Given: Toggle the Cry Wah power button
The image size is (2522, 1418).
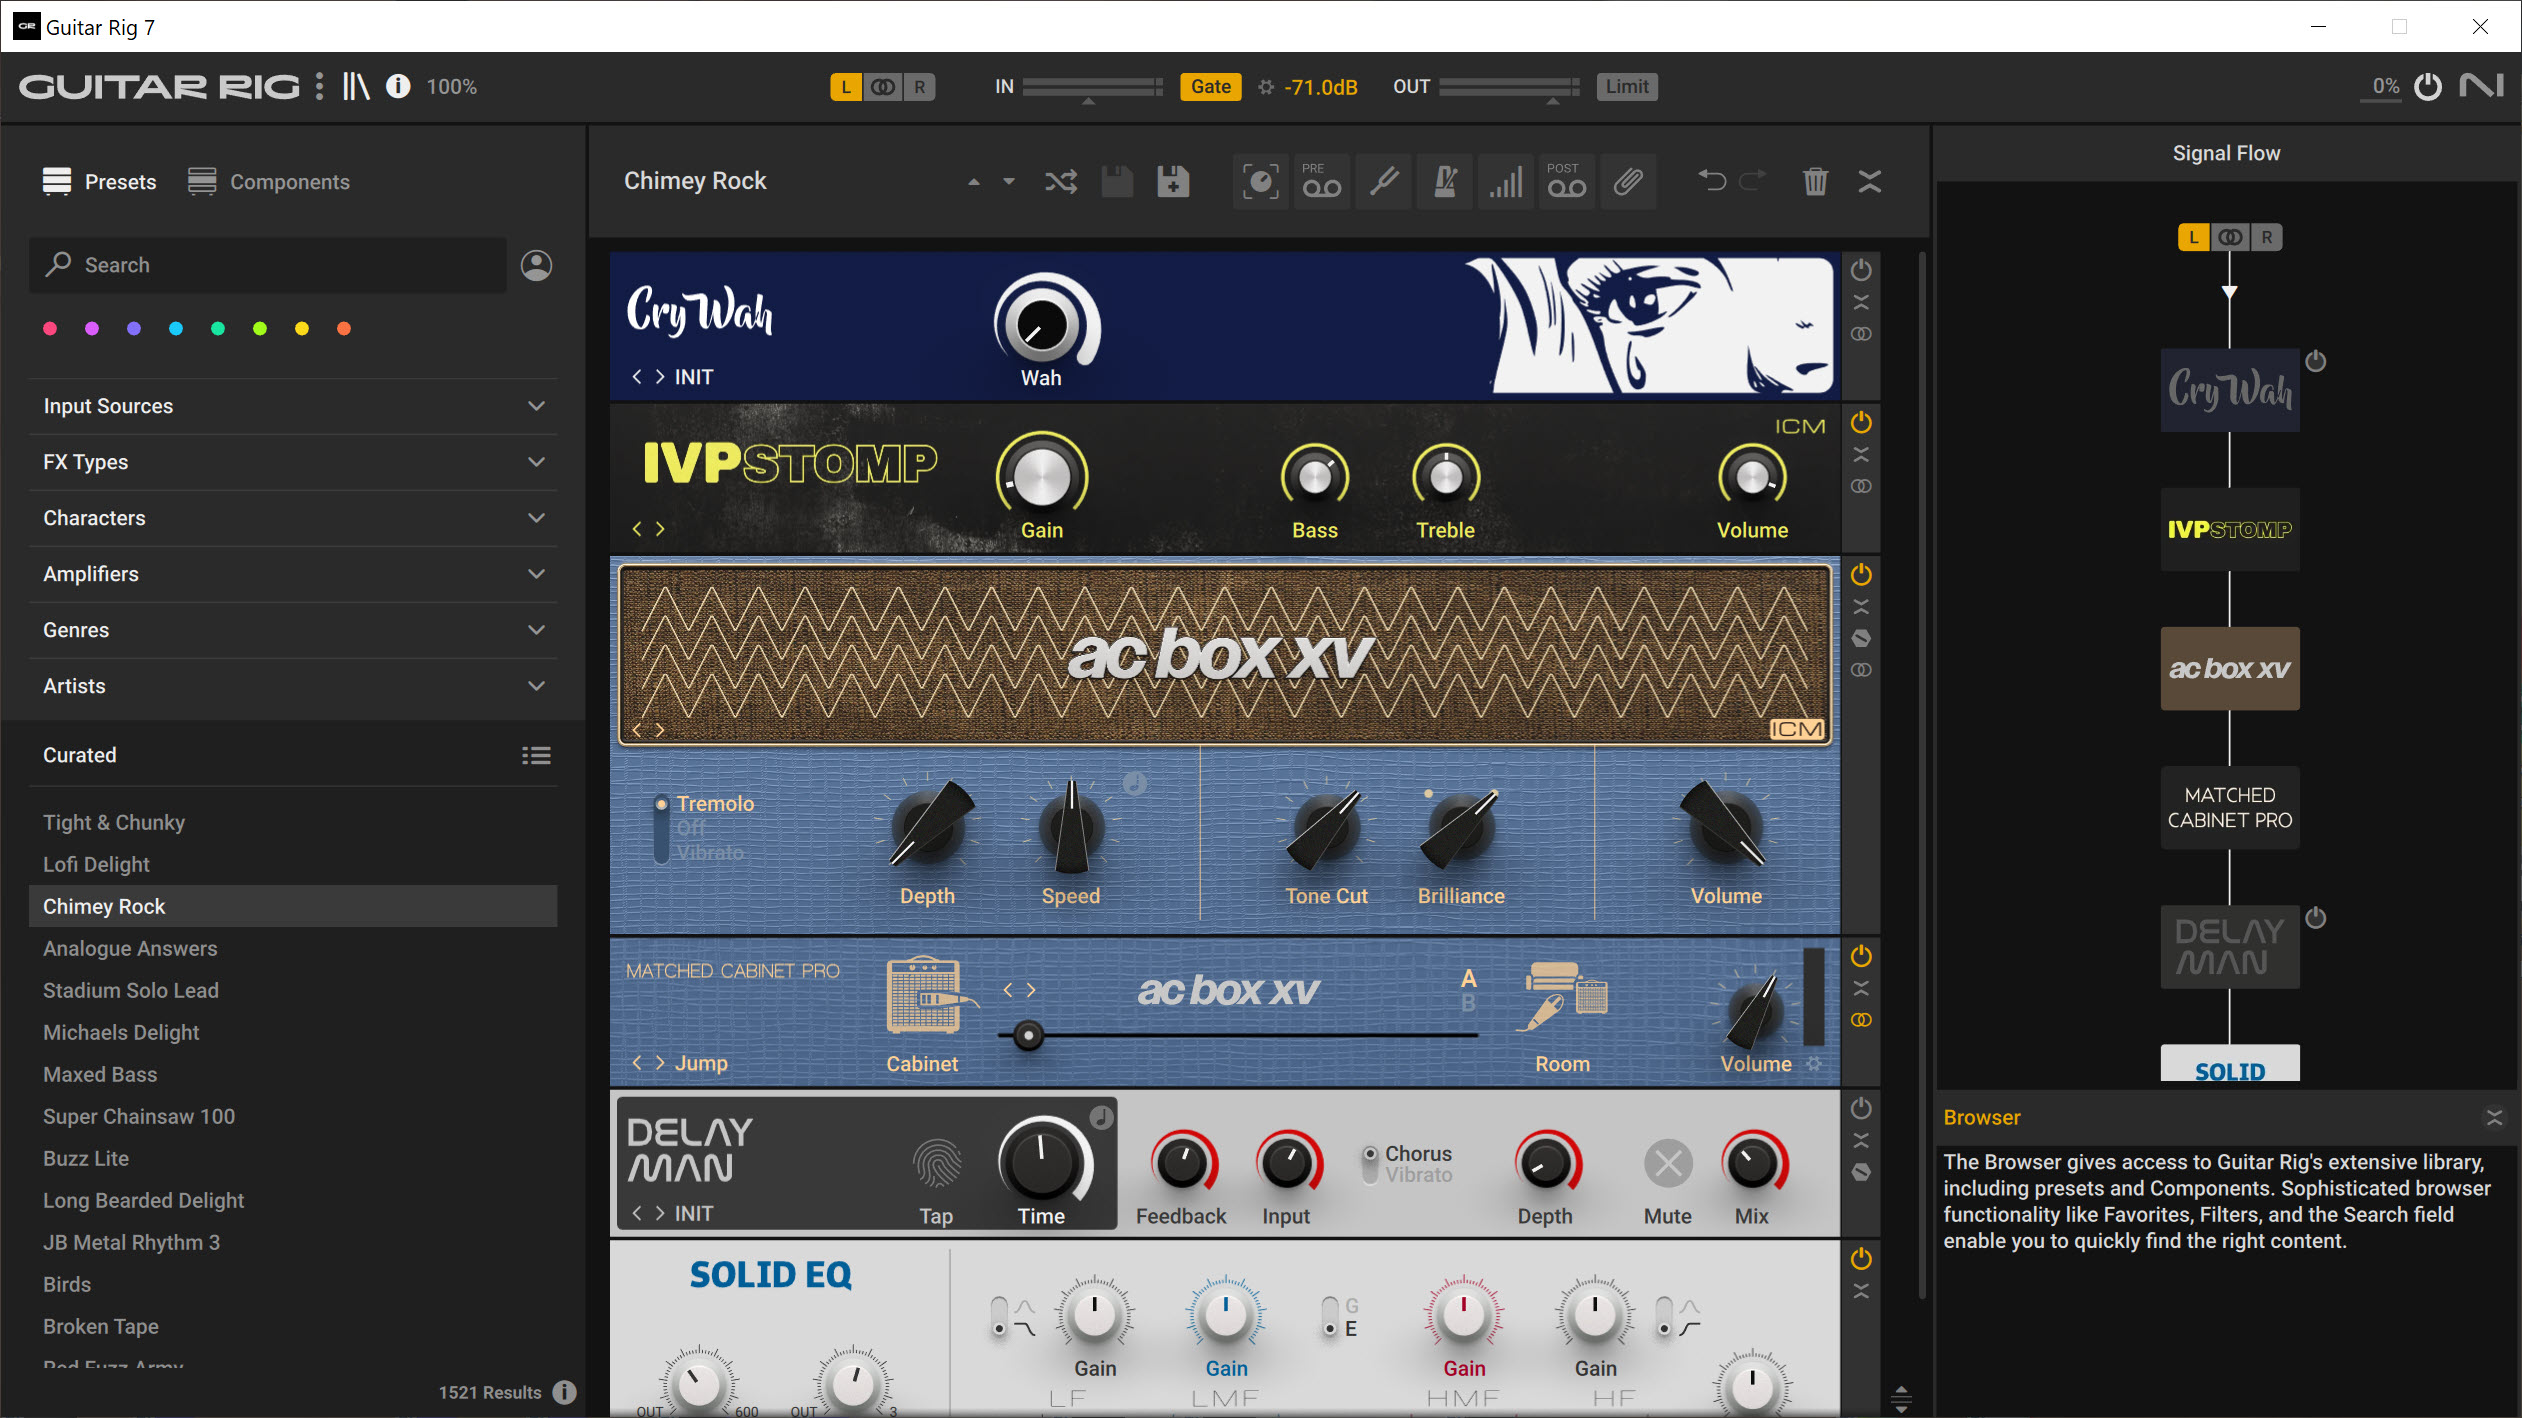Looking at the screenshot, I should [1861, 270].
